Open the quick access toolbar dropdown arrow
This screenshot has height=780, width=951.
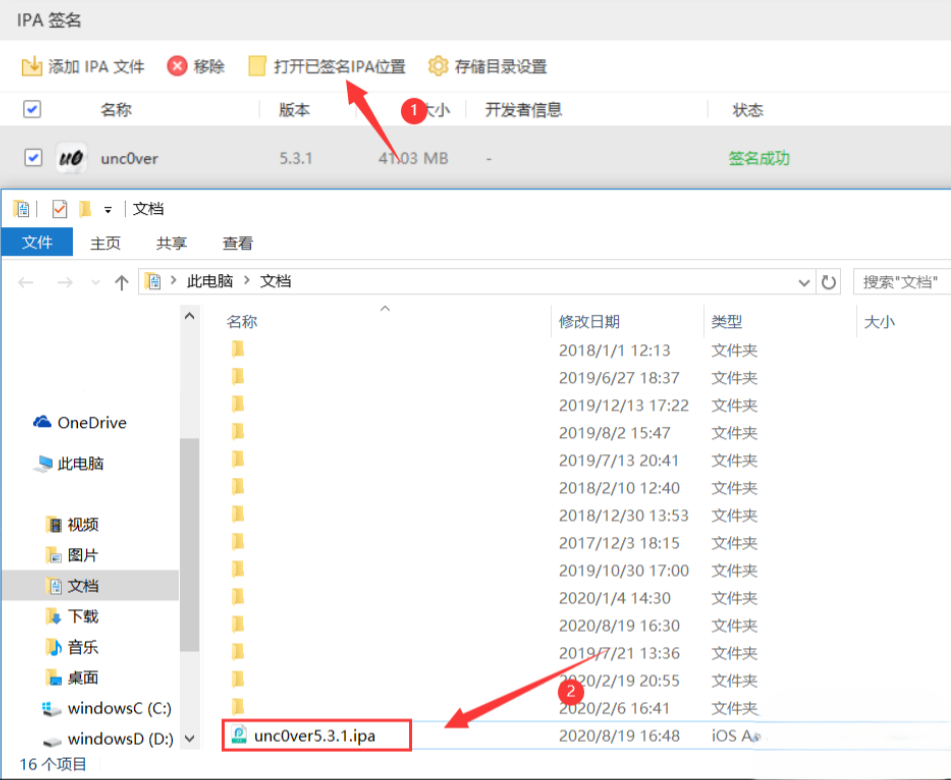click(x=108, y=210)
